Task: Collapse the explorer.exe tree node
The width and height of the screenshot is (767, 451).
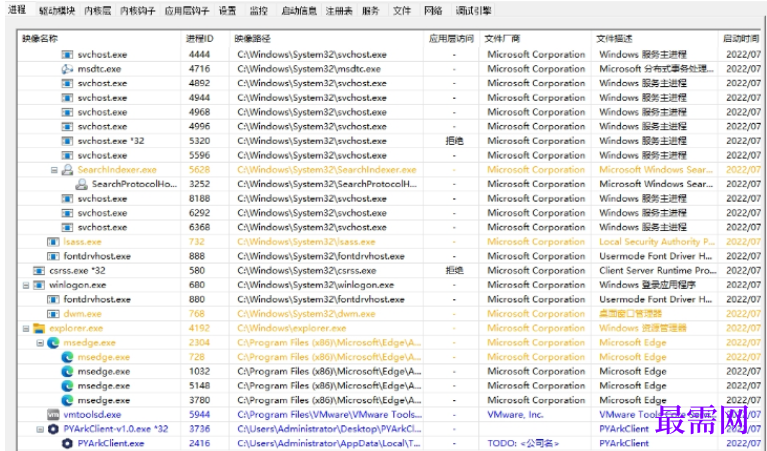Action: (26, 328)
